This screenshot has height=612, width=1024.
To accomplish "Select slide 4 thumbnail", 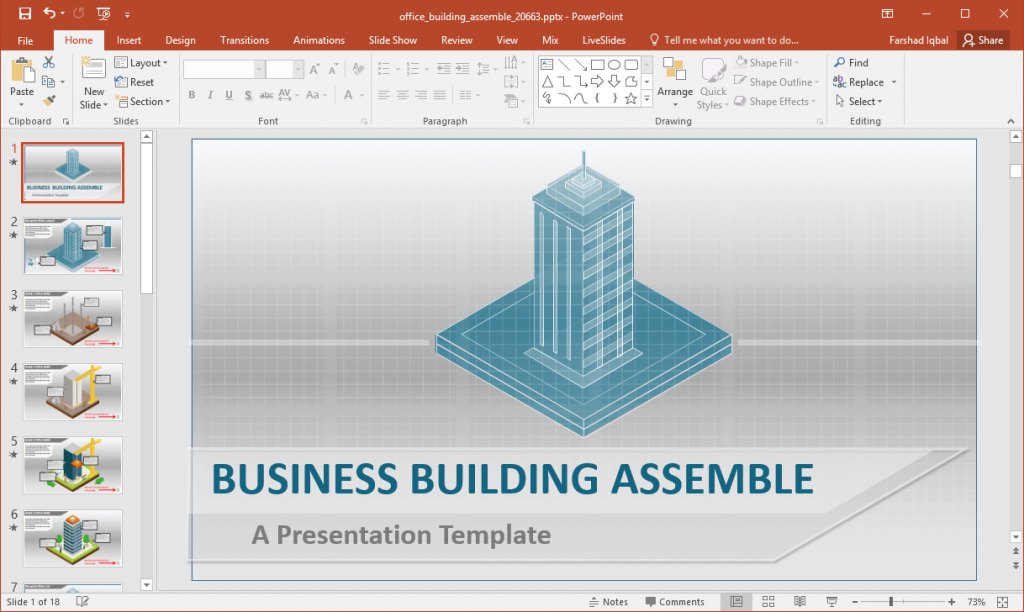I will point(71,392).
